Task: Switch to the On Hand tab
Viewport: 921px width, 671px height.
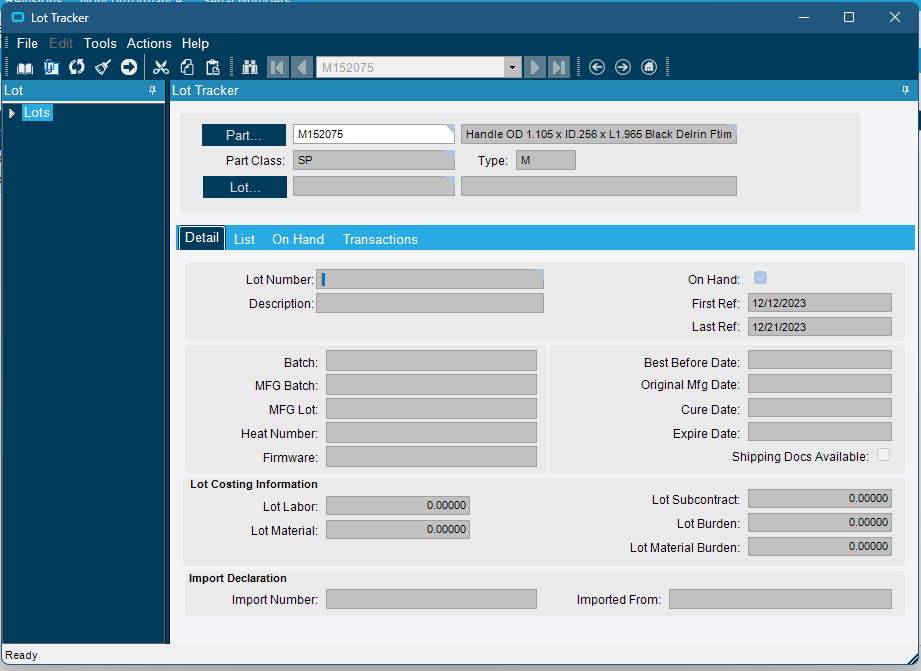Action: pos(298,239)
